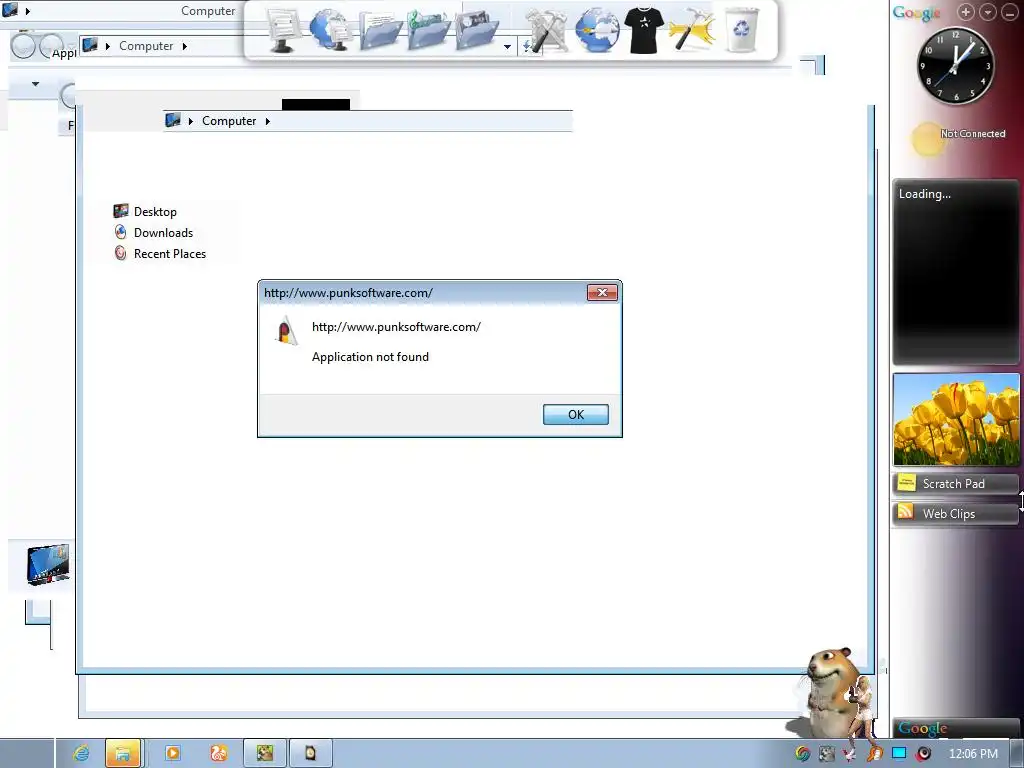Click Computer in the front window breadcrumb
Viewport: 1024px width, 768px height.
229,121
